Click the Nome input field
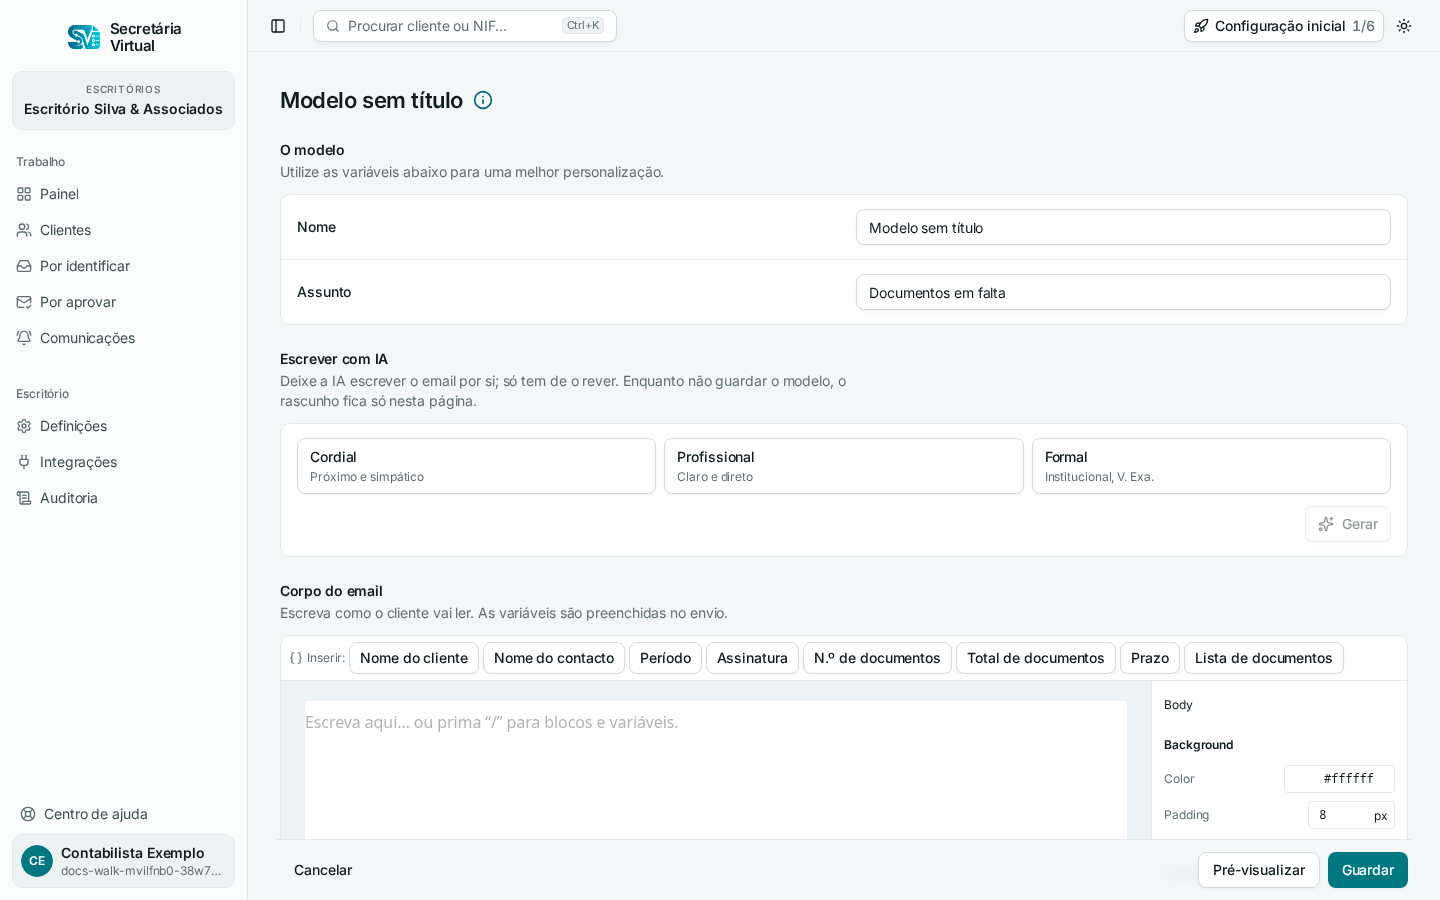Viewport: 1440px width, 900px height. 1123,227
